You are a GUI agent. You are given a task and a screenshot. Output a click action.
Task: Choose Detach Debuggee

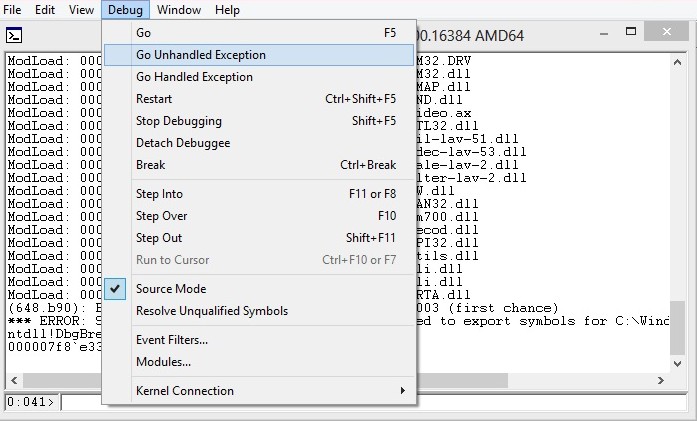click(x=183, y=143)
